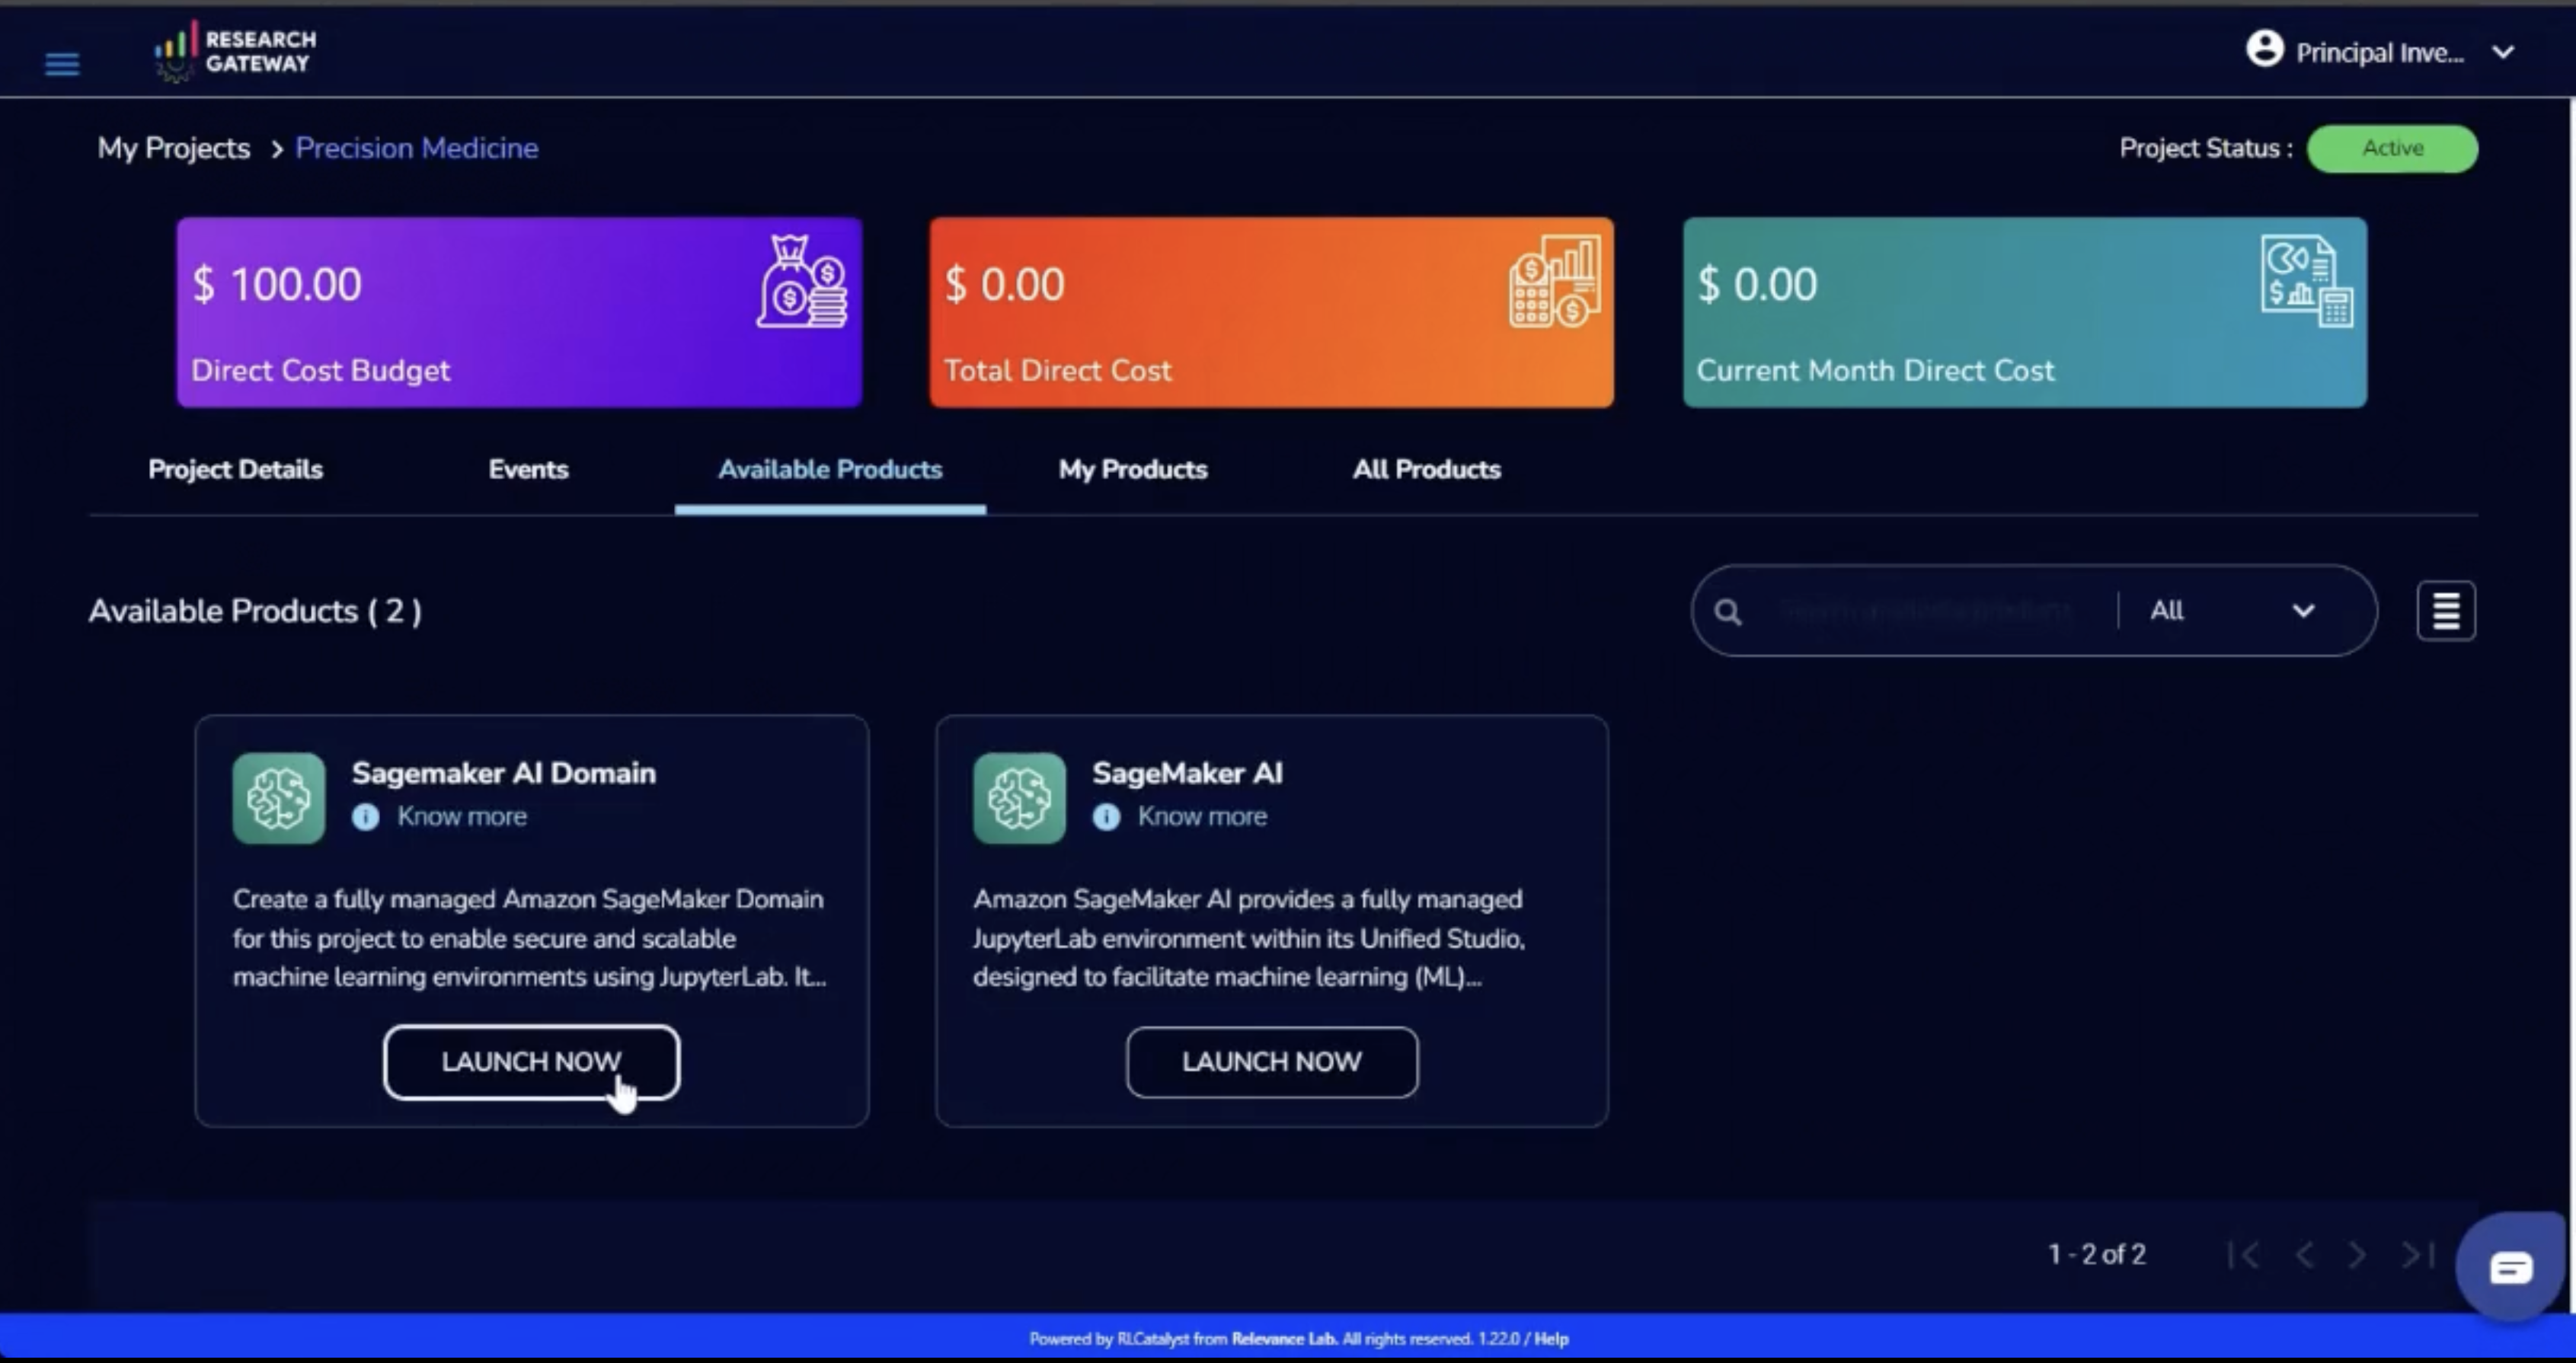Jump to first page of products
The width and height of the screenshot is (2576, 1363).
coord(2244,1254)
